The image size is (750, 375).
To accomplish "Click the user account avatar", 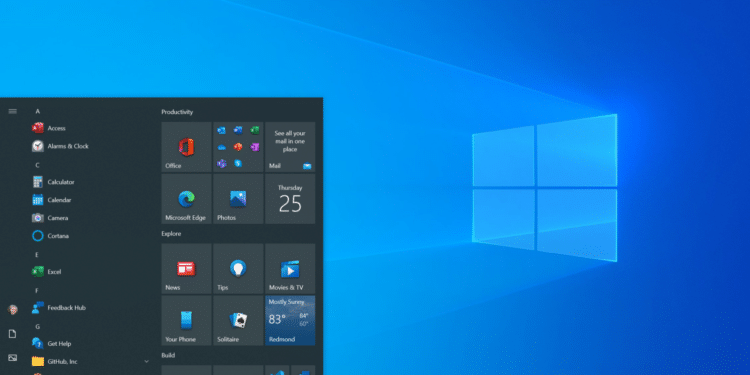I will pos(12,309).
